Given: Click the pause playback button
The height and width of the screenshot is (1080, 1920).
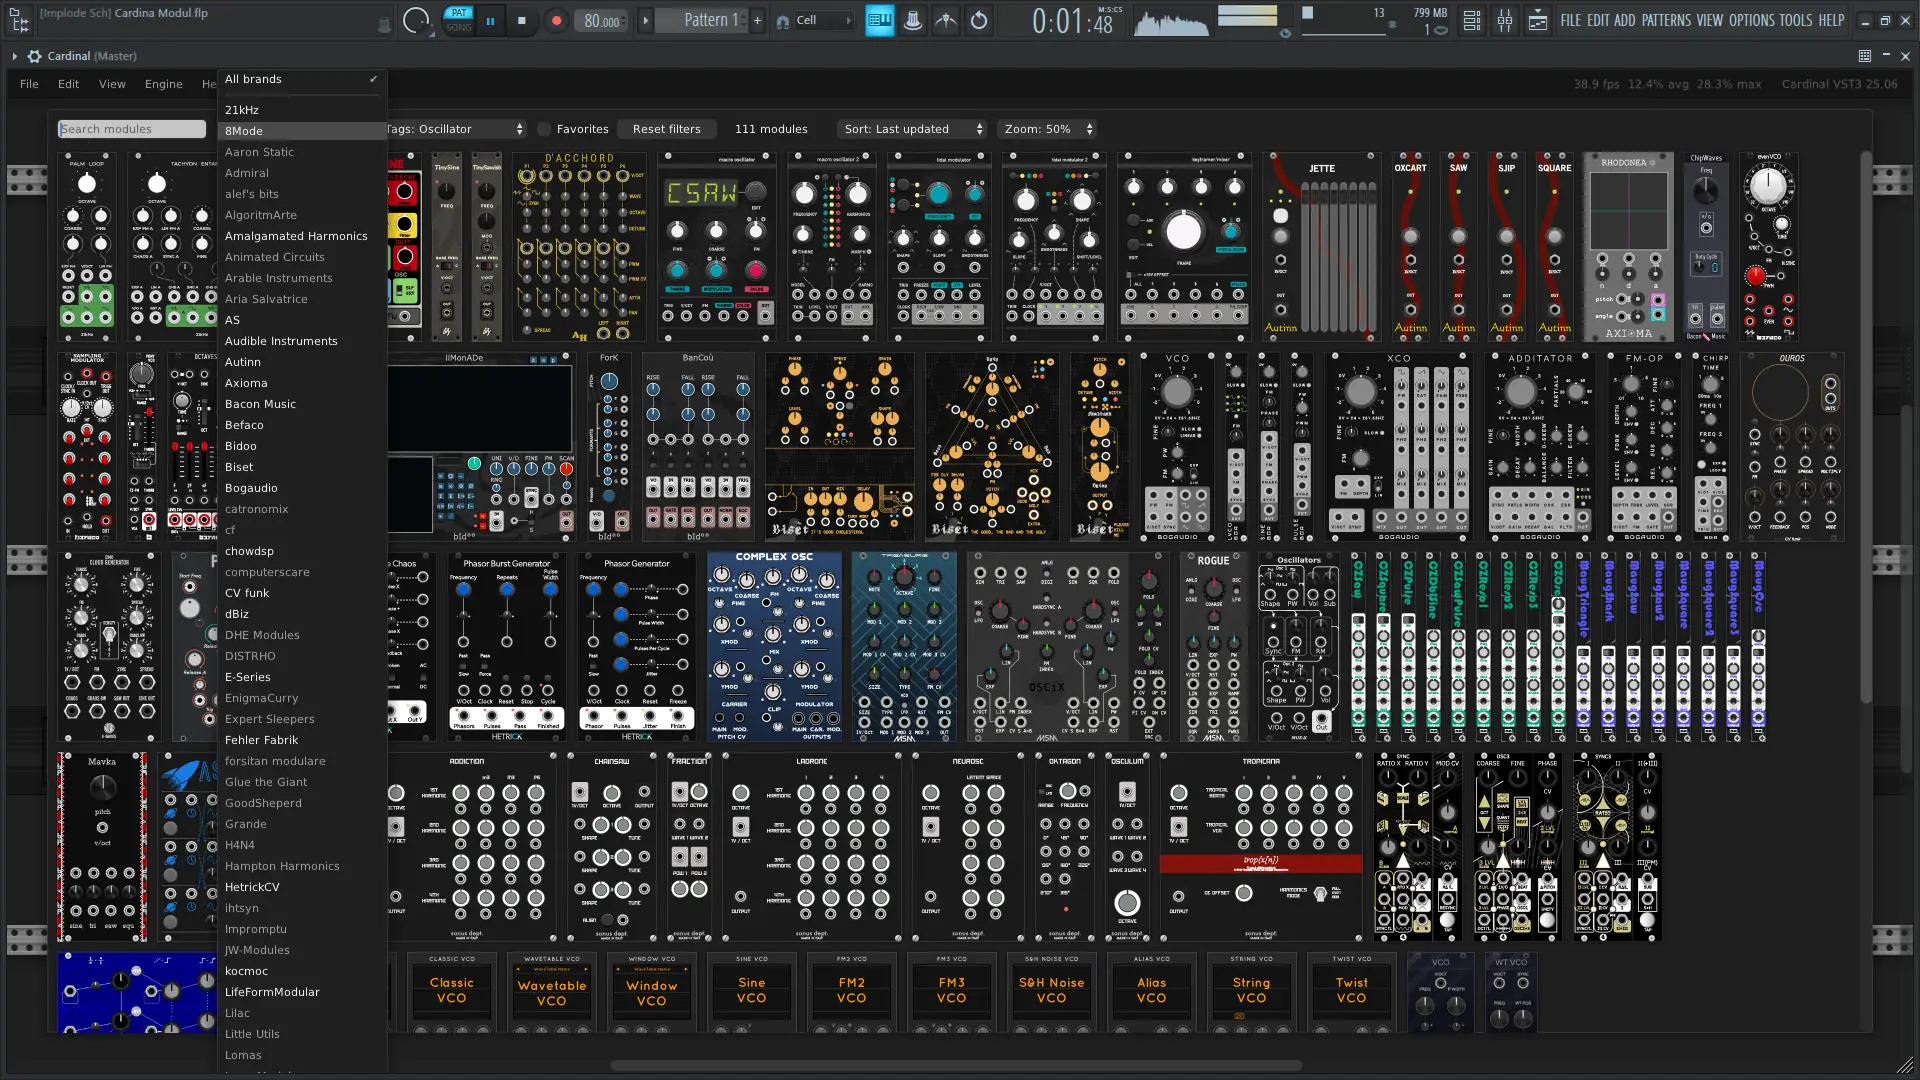Looking at the screenshot, I should click(x=490, y=20).
